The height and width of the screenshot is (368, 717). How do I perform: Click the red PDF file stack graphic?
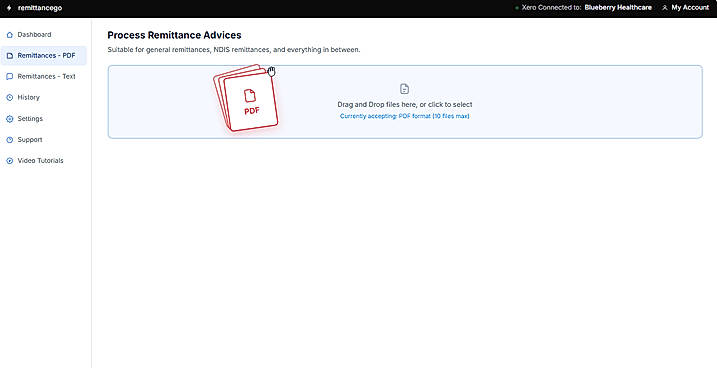point(246,98)
